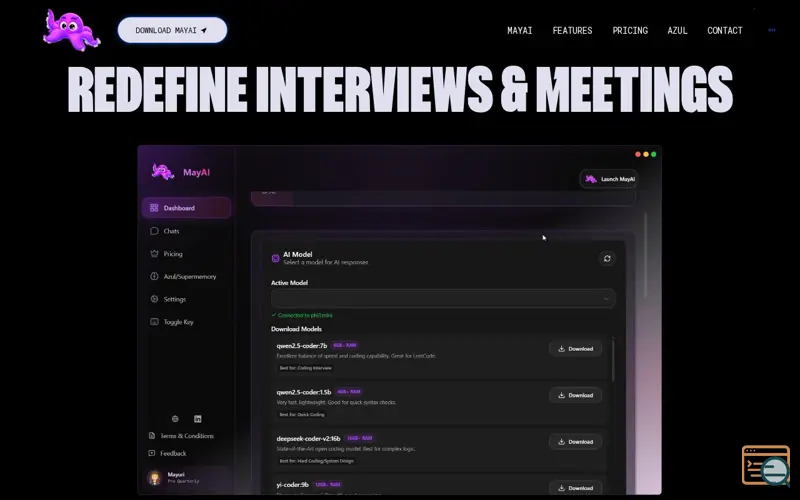Click the deepseek-coder-v2:16b model name
Image resolution: width=800 pixels, height=500 pixels.
point(308,438)
